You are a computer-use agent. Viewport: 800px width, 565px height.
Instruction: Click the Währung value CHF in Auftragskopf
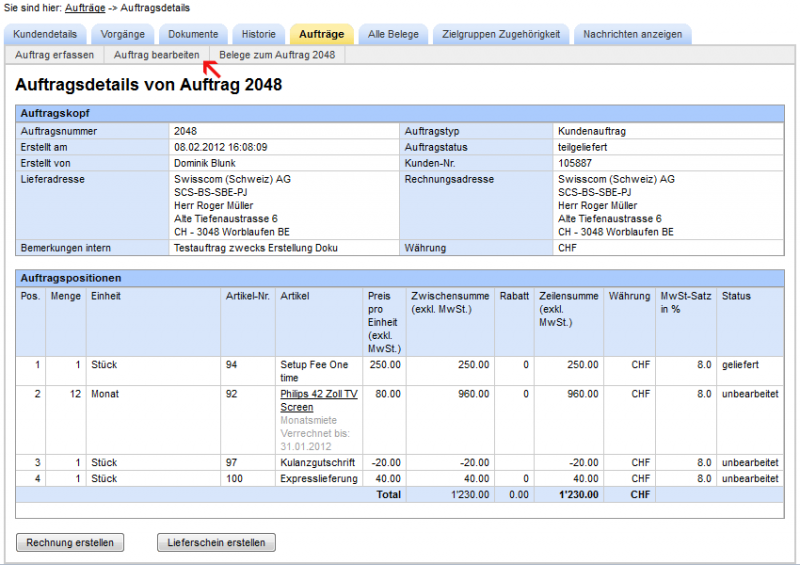click(x=567, y=248)
